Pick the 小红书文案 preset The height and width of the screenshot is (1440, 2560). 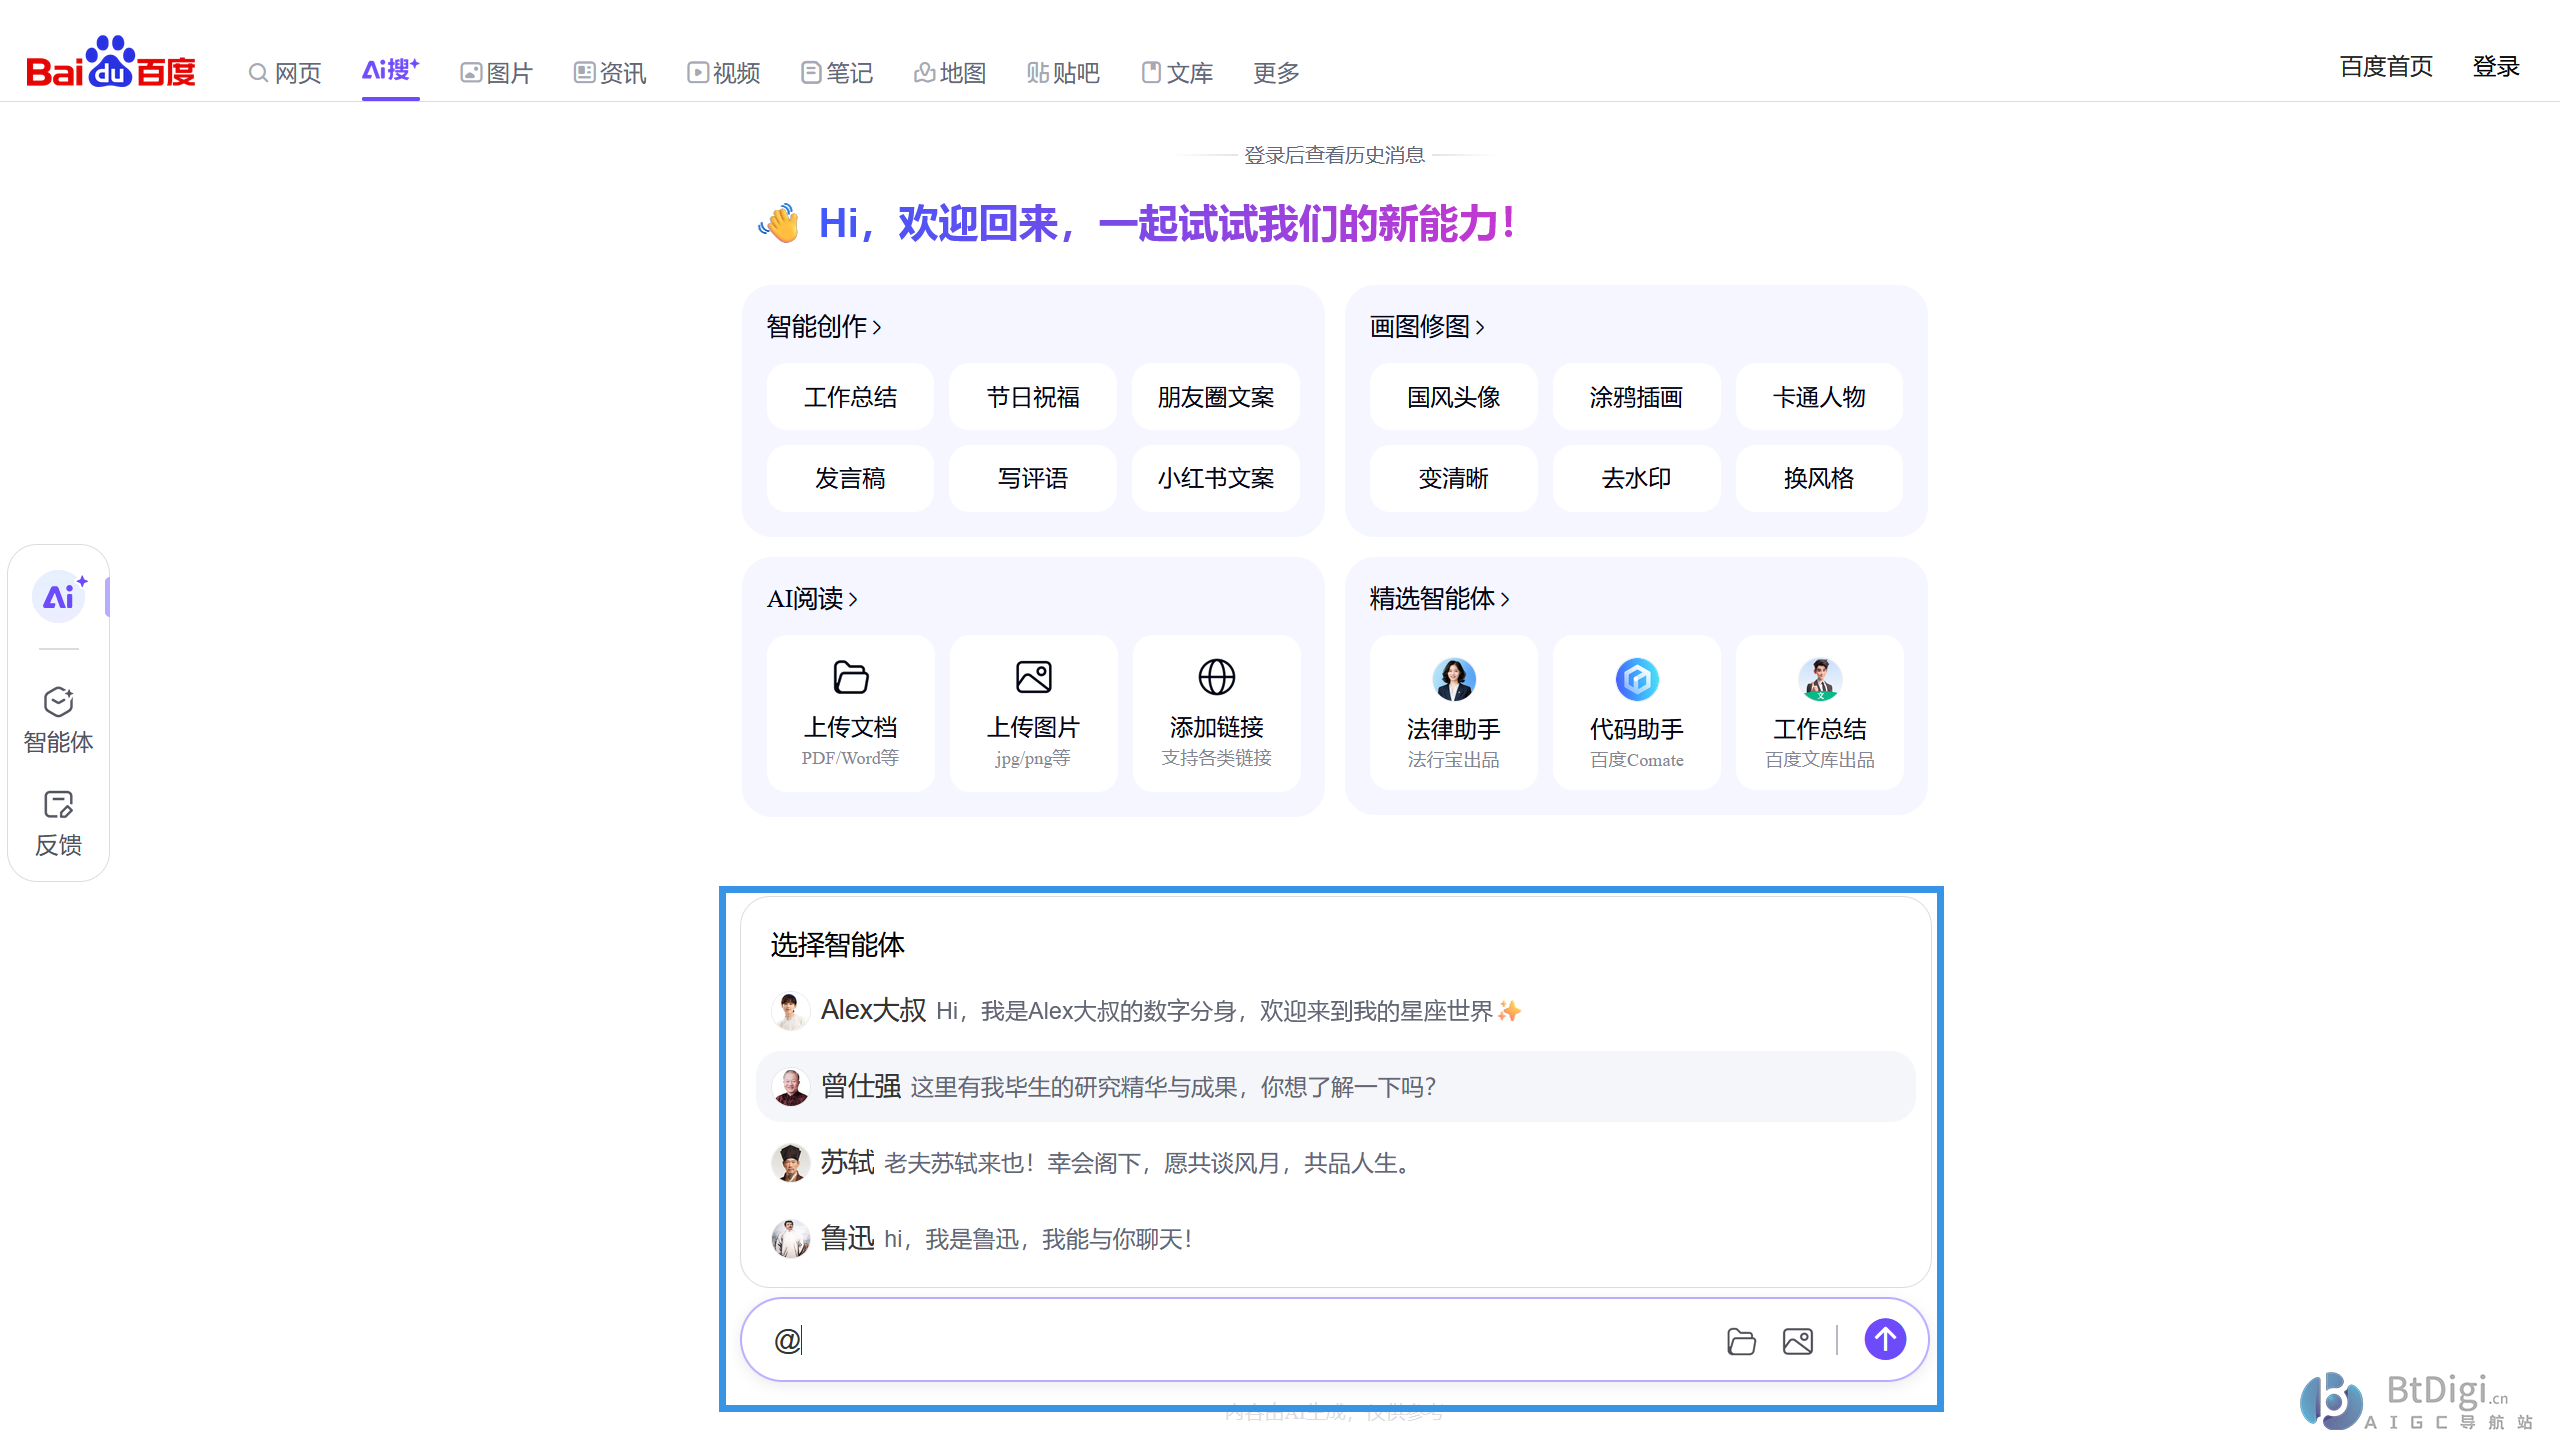tap(1216, 478)
